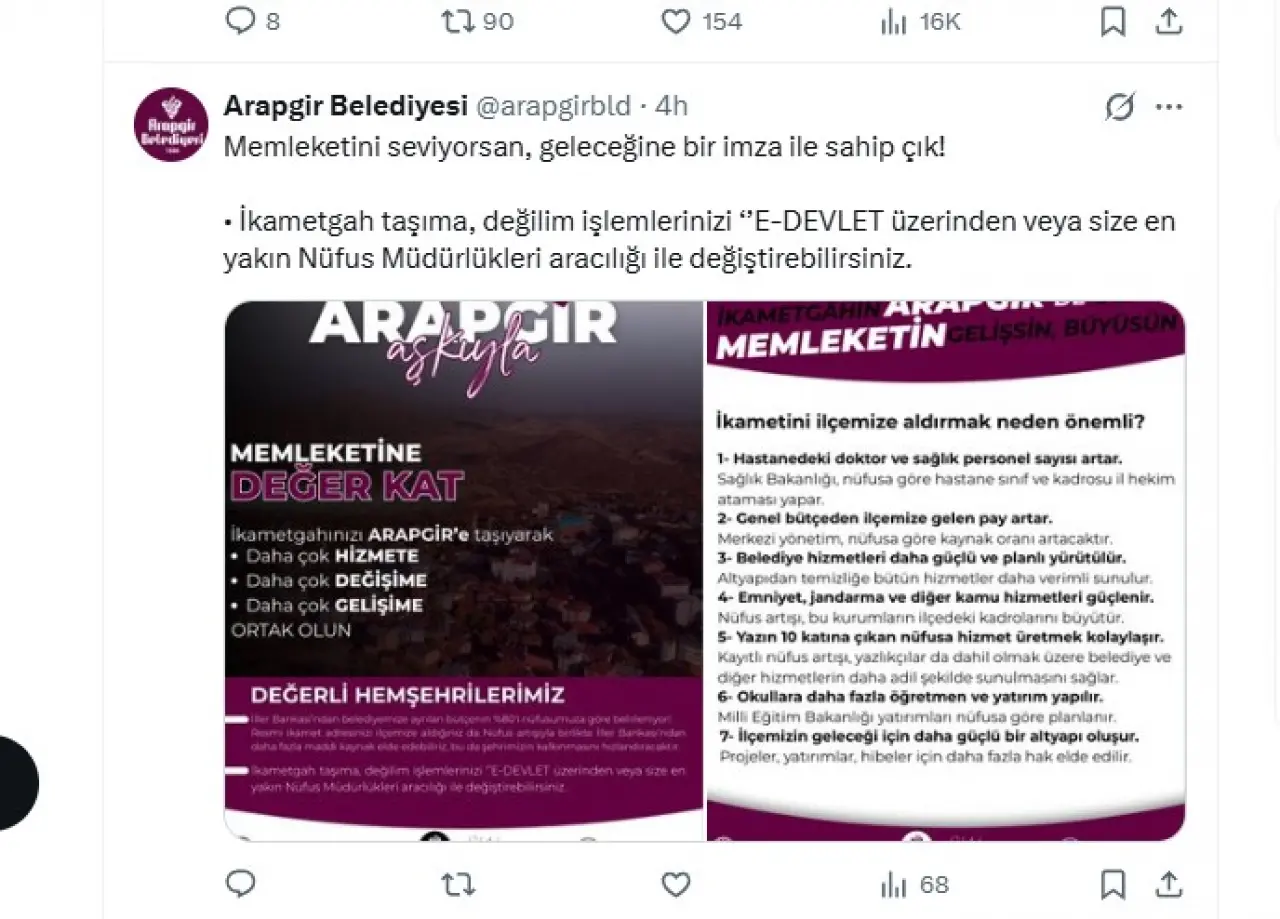Open the three-dot more options menu
The image size is (1280, 919).
[x=1169, y=106]
